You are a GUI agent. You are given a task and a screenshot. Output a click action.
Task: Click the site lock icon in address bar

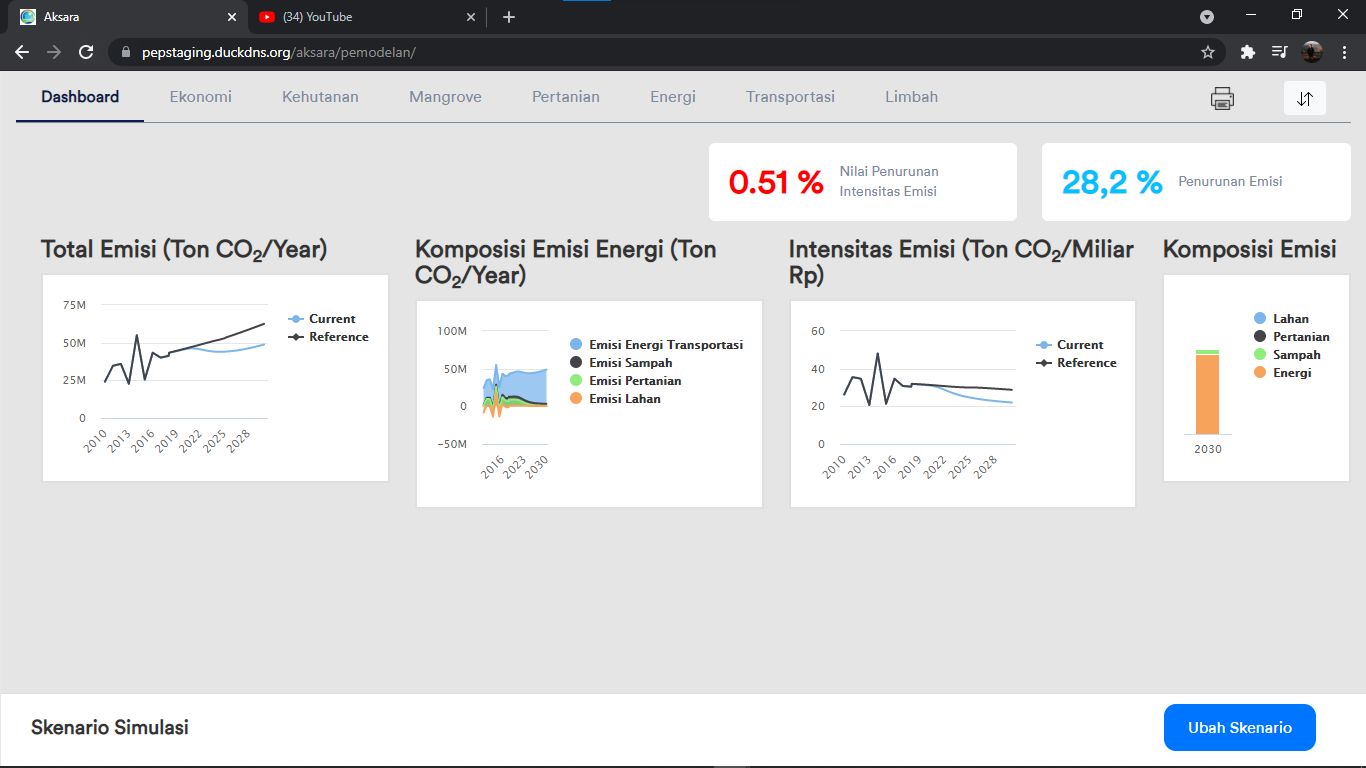point(126,52)
